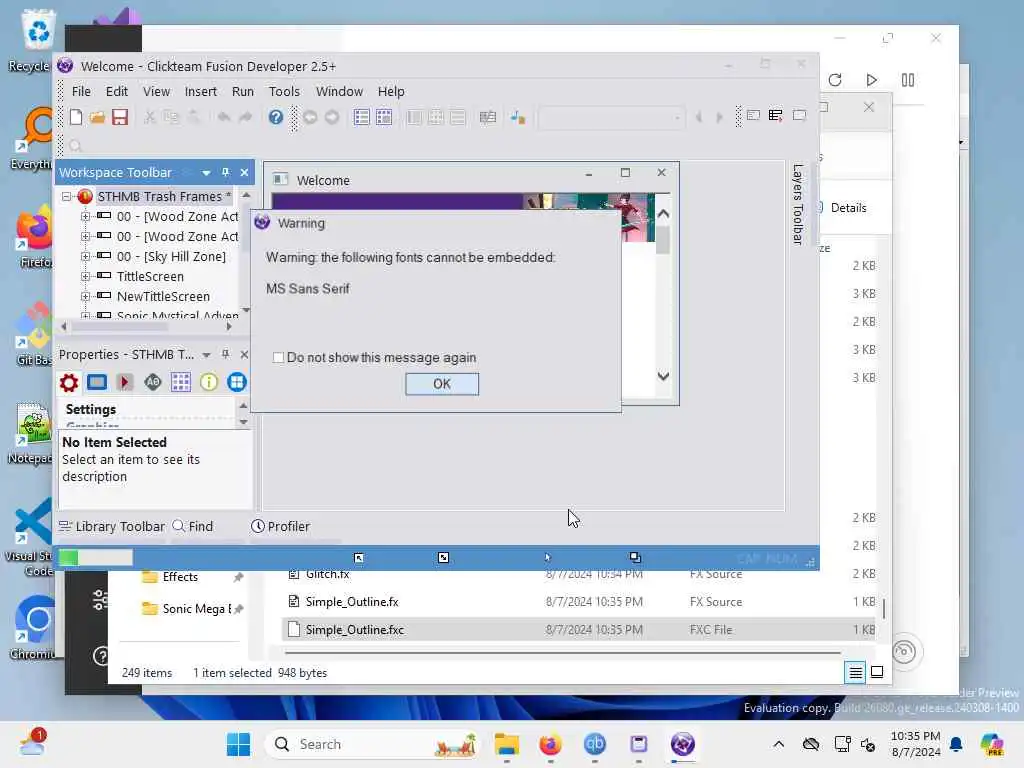Open the View menu
The image size is (1024, 768).
coord(157,91)
